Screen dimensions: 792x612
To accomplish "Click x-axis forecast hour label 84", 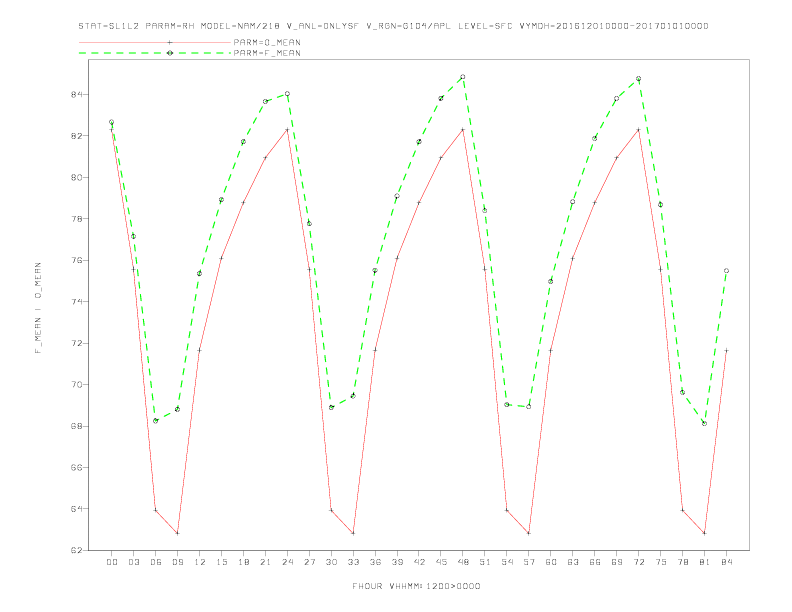I will point(726,562).
